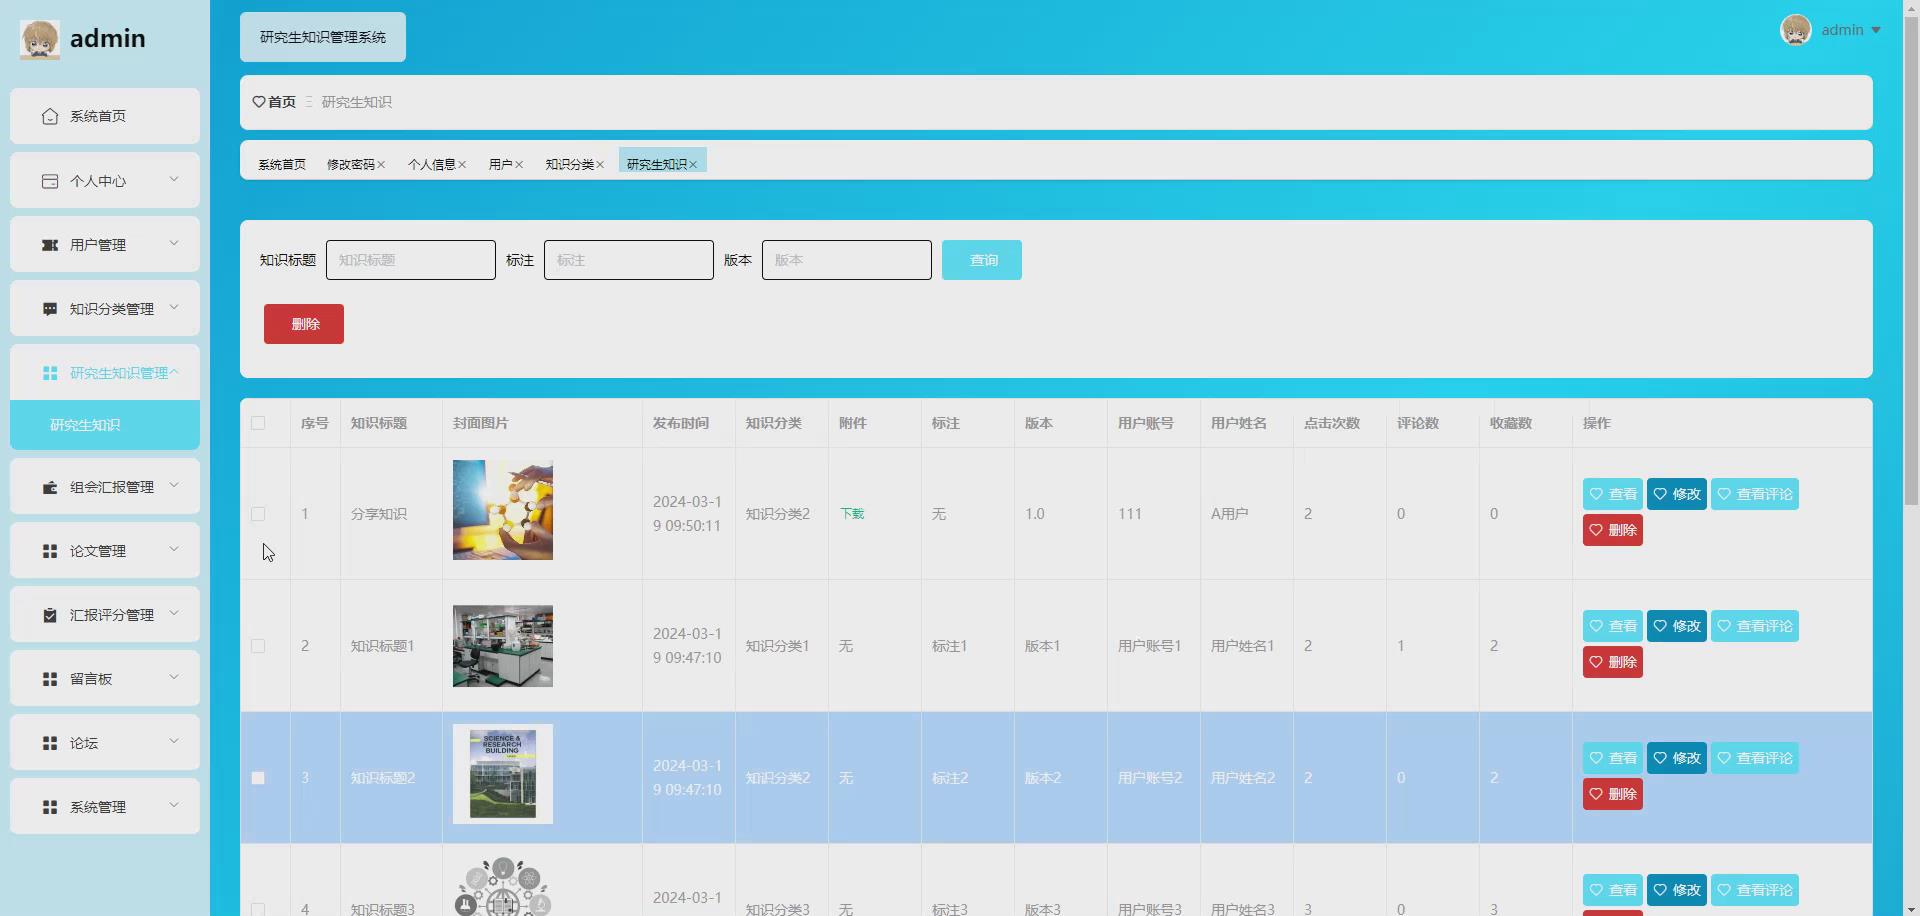Open the 知识标题1 lab cover thumbnail

coord(503,646)
